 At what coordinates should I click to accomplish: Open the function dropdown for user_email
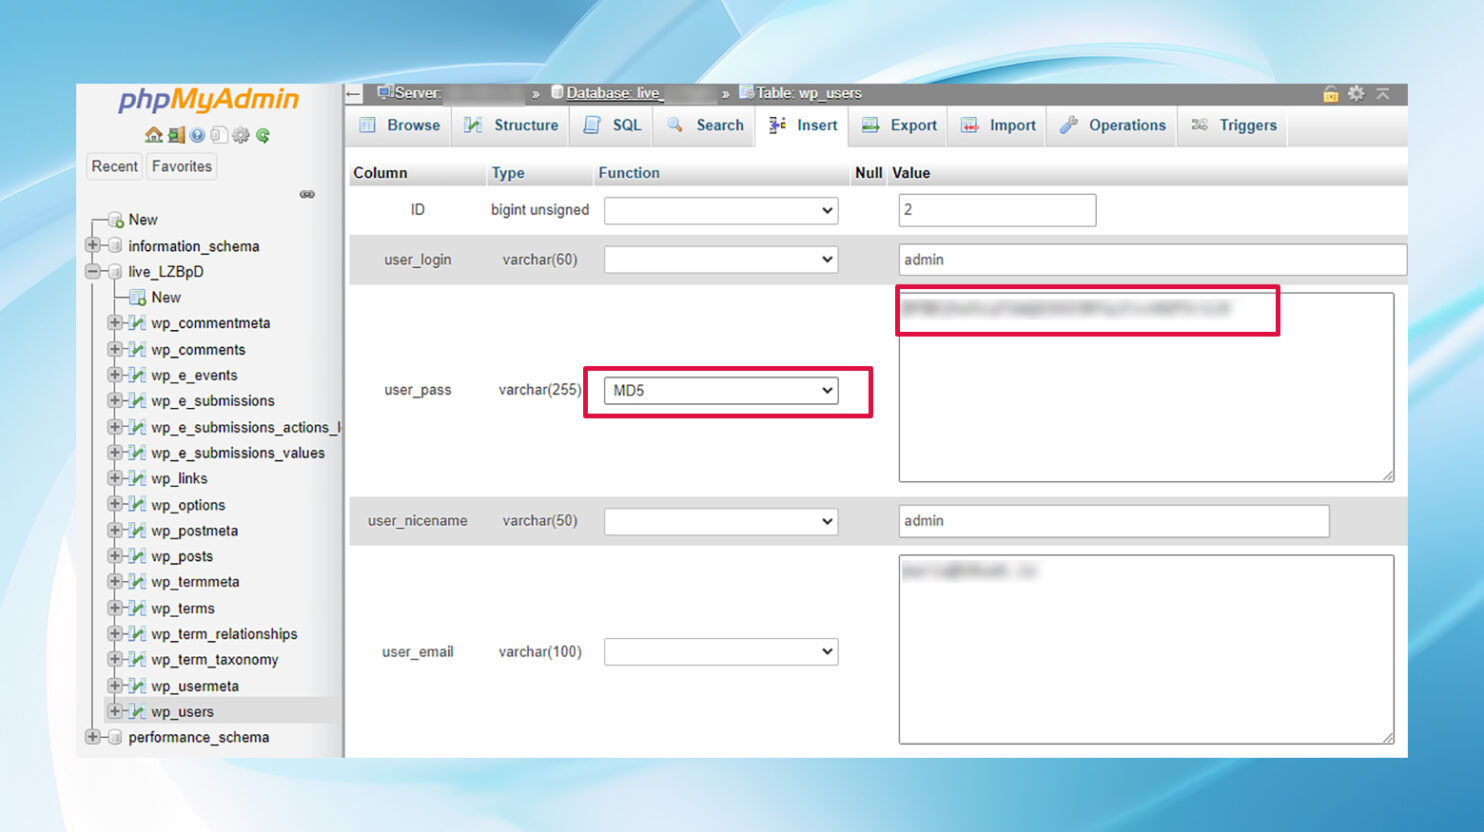(x=720, y=651)
